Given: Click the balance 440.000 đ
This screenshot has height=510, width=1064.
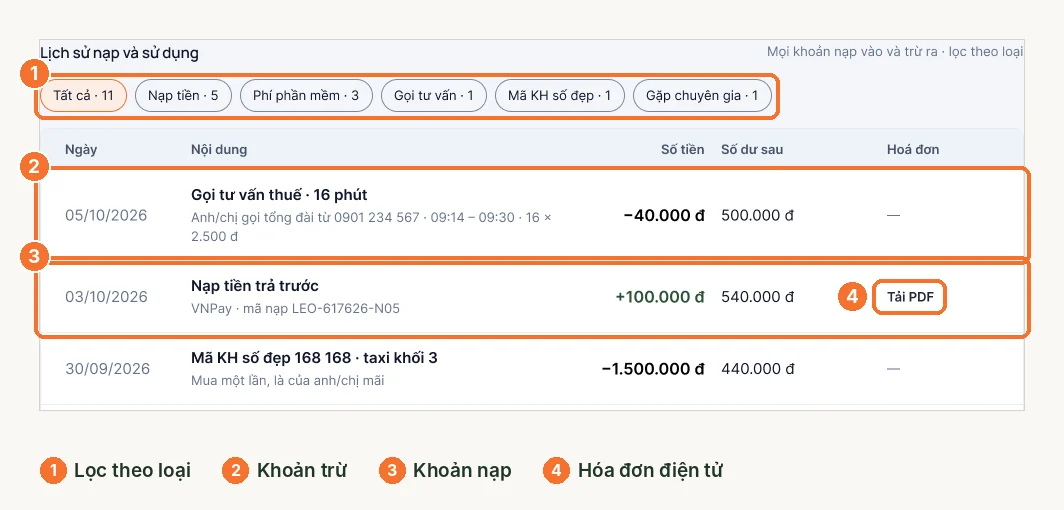Looking at the screenshot, I should coord(757,369).
